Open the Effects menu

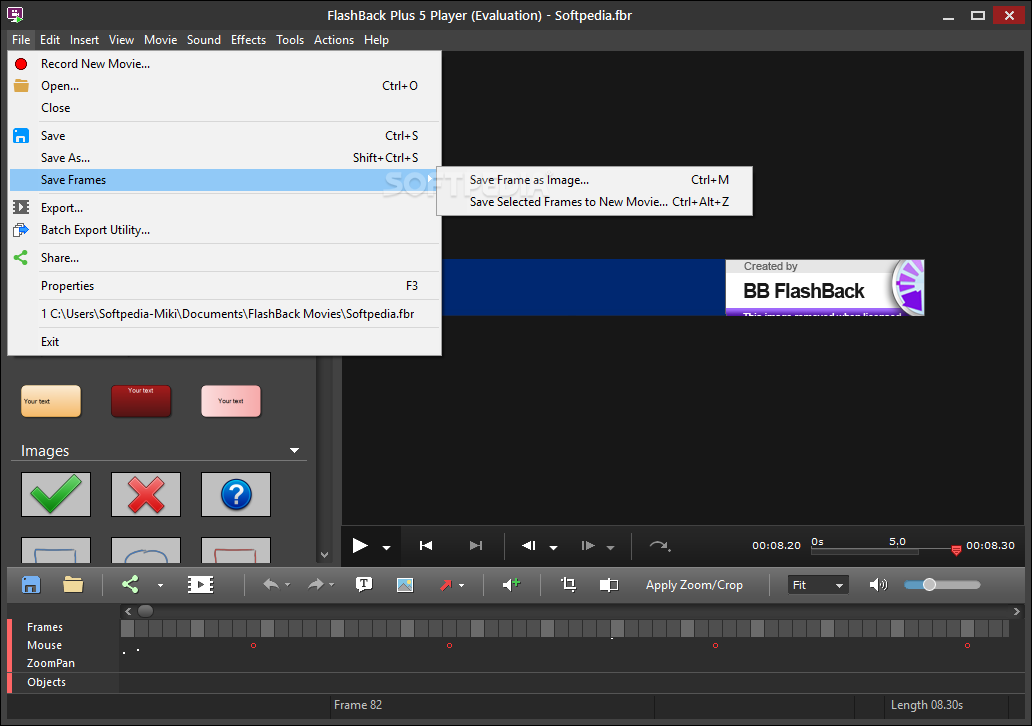point(248,40)
